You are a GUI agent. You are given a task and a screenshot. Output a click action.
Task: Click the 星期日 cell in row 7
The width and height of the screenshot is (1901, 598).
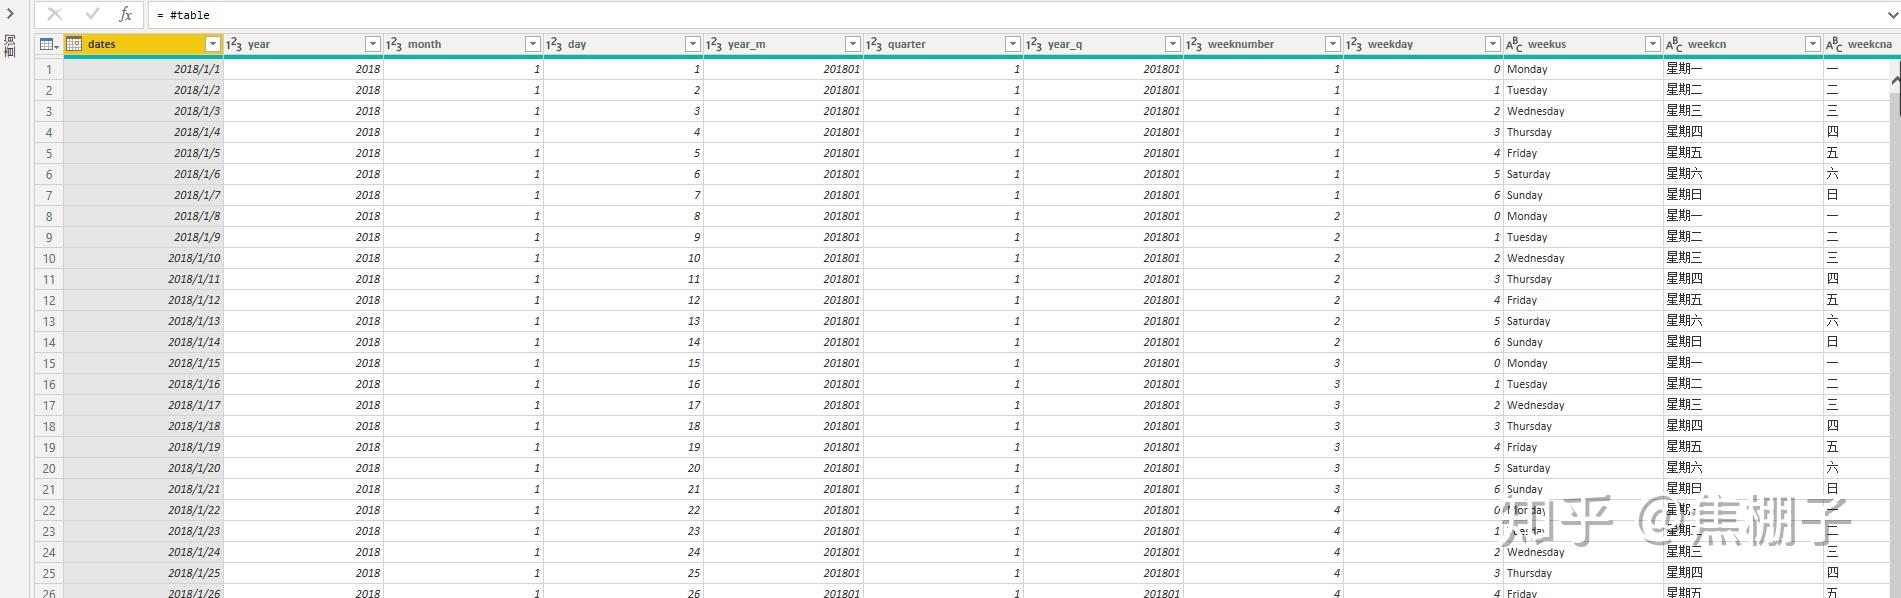pyautogui.click(x=1743, y=195)
